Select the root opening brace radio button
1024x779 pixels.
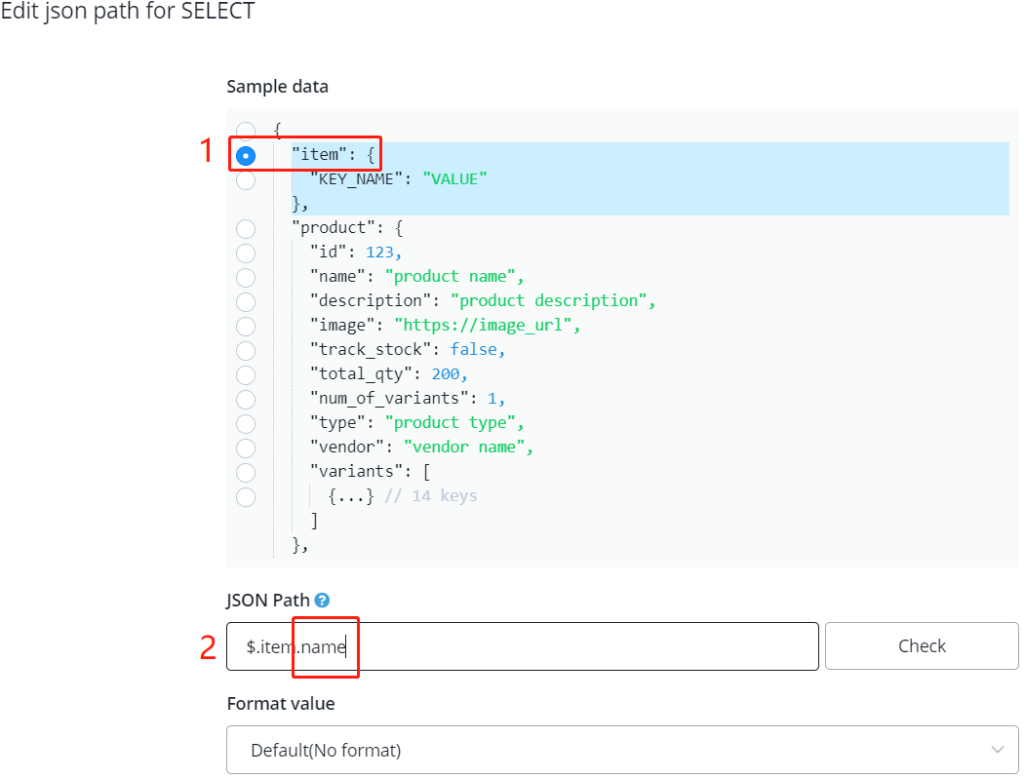(x=246, y=131)
